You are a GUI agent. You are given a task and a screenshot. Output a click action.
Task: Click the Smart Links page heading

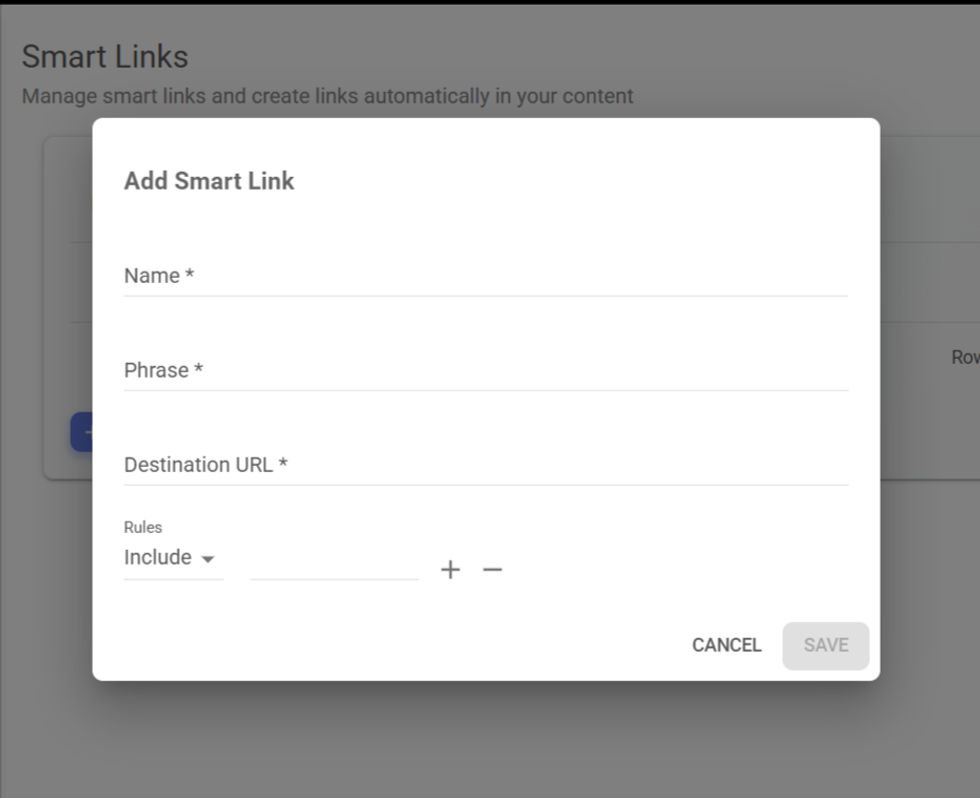click(105, 57)
